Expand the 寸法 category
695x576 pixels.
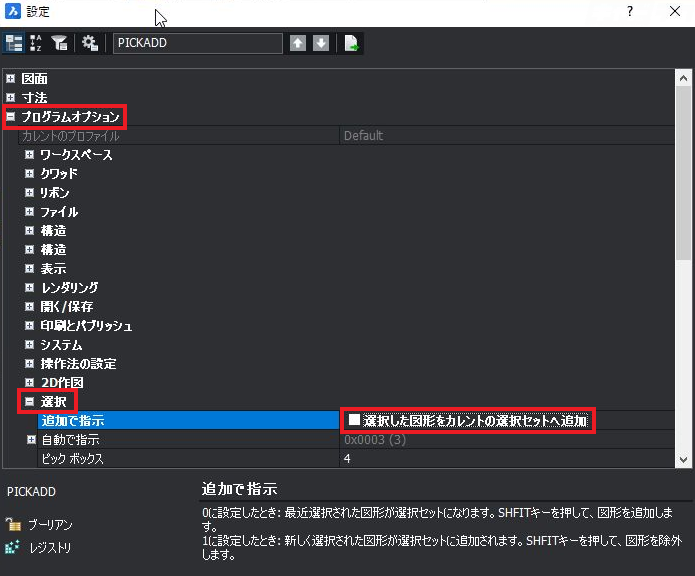click(10, 97)
